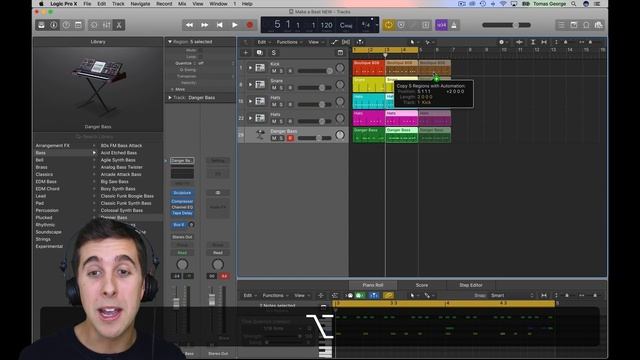
Task: Open the Track menu in the menu bar
Action: (118, 4)
